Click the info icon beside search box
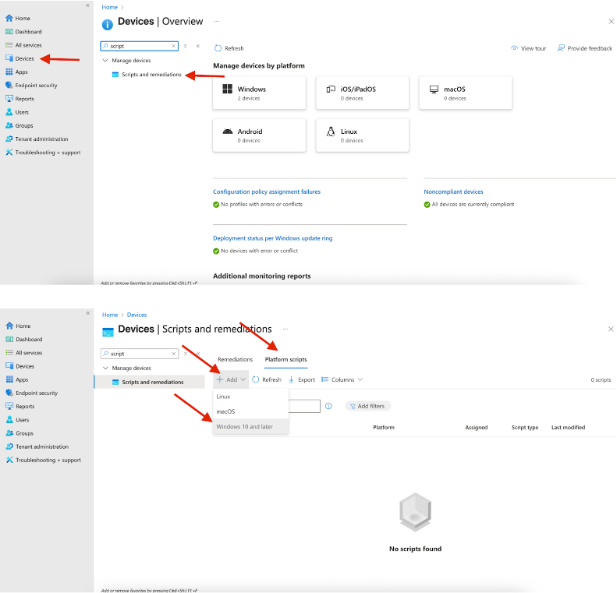616x593 pixels. (328, 406)
